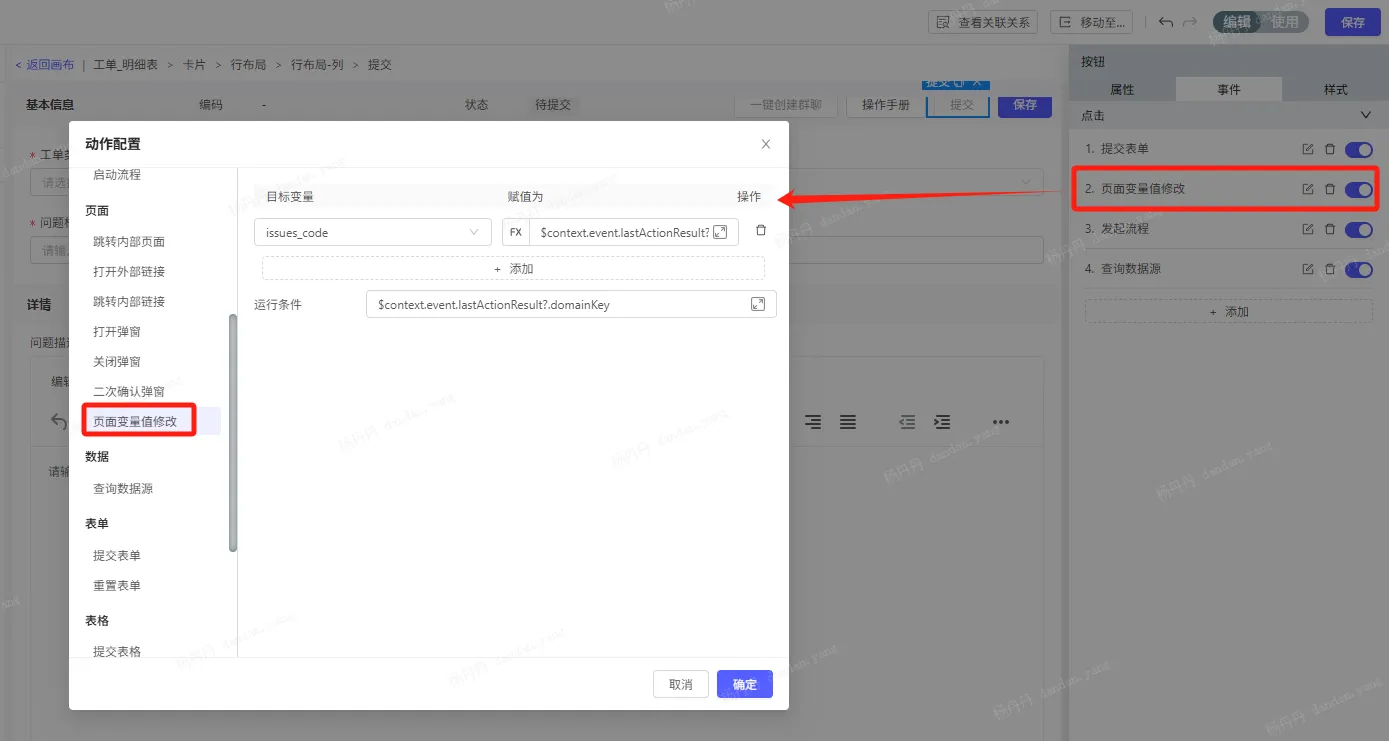The height and width of the screenshot is (741, 1389).
Task: Switch to the 属性 tab
Action: [x=1122, y=89]
